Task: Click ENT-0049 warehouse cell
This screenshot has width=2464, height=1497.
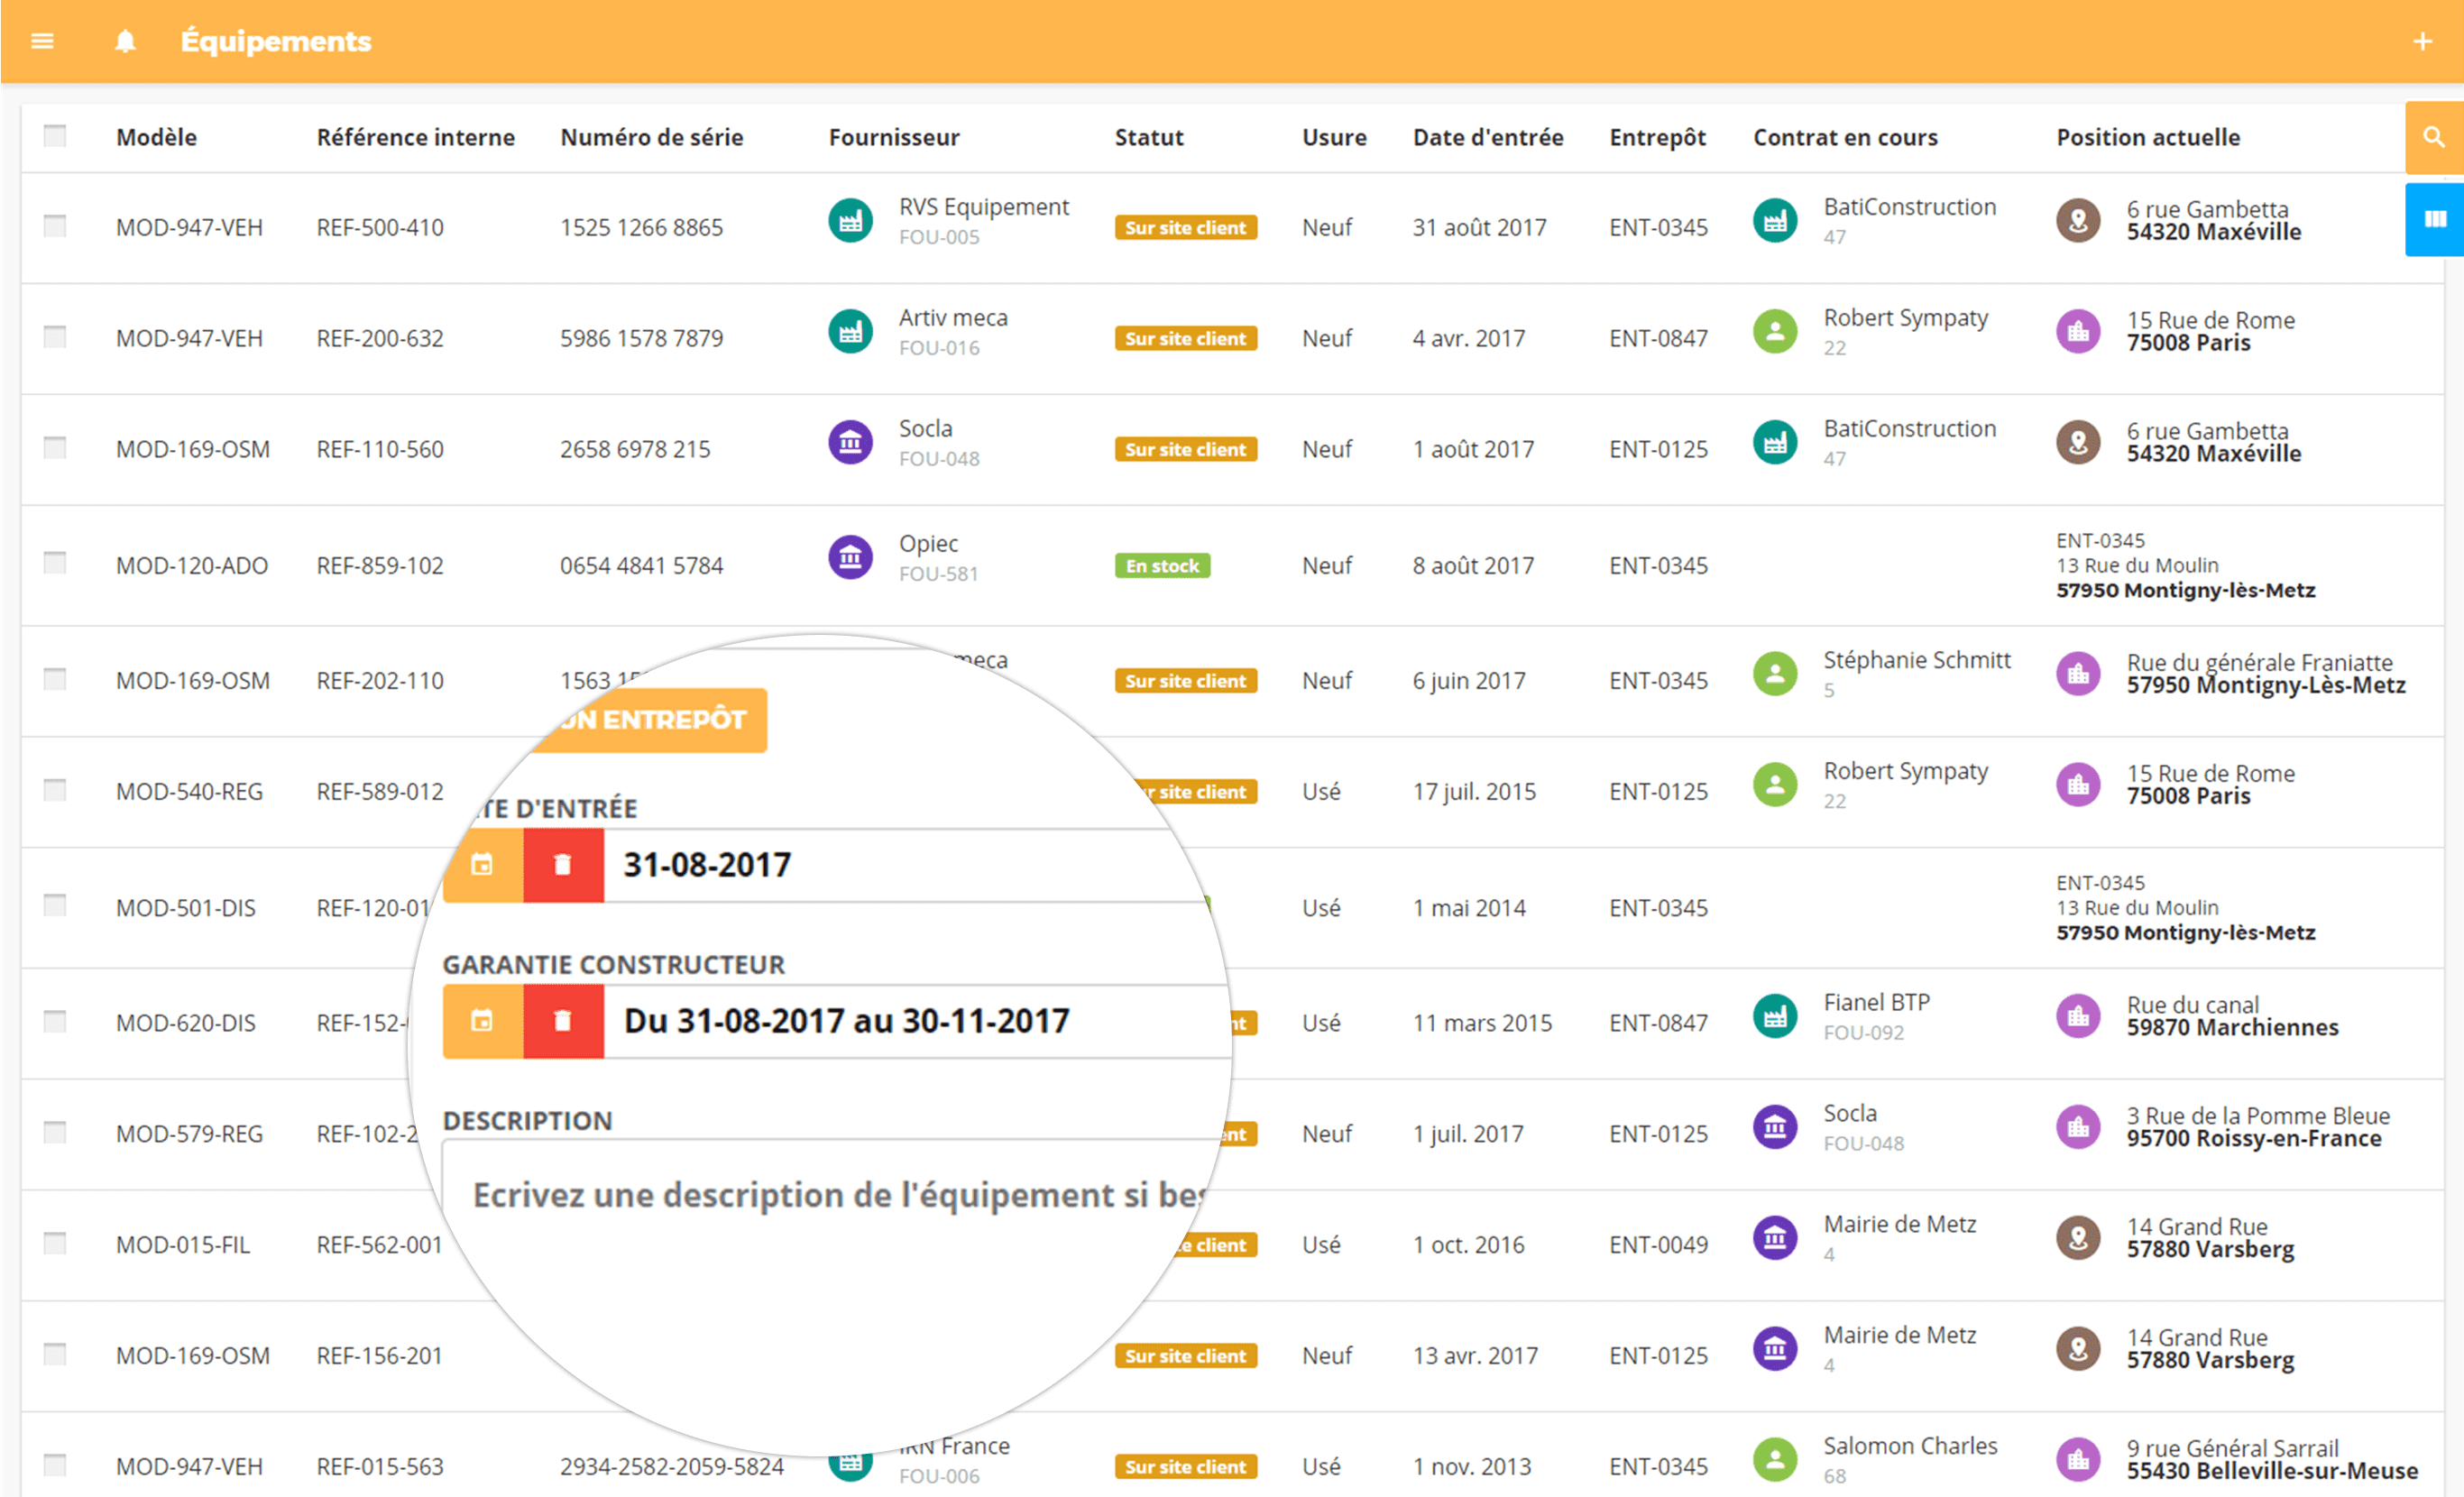Action: (x=1658, y=1246)
